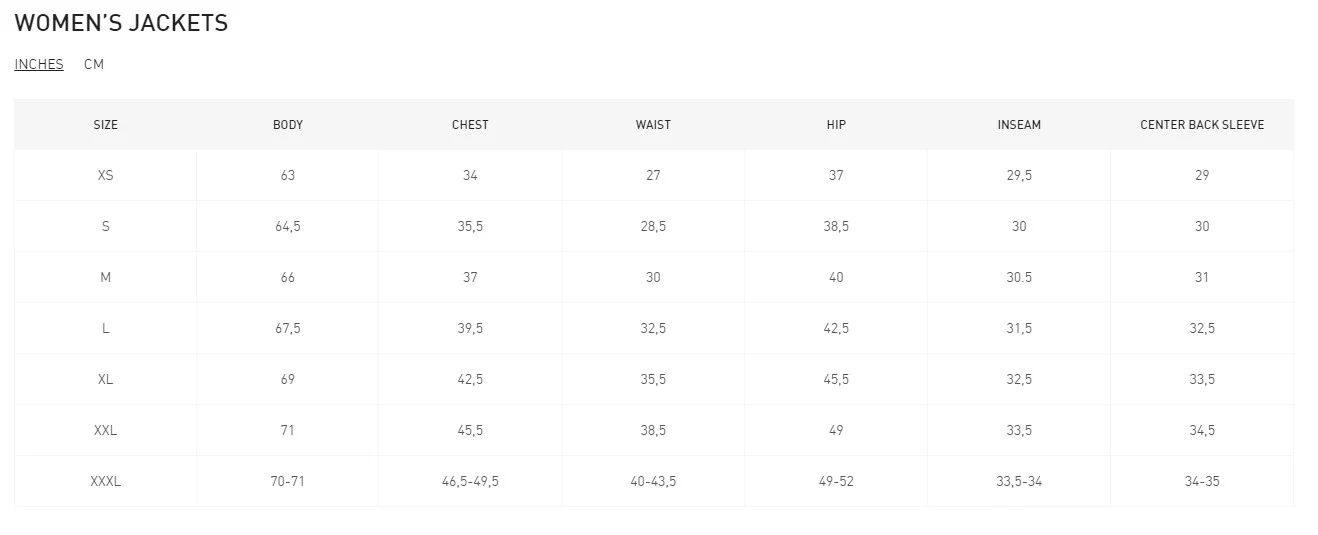Click the S size row label
The width and height of the screenshot is (1318, 535).
click(x=105, y=226)
